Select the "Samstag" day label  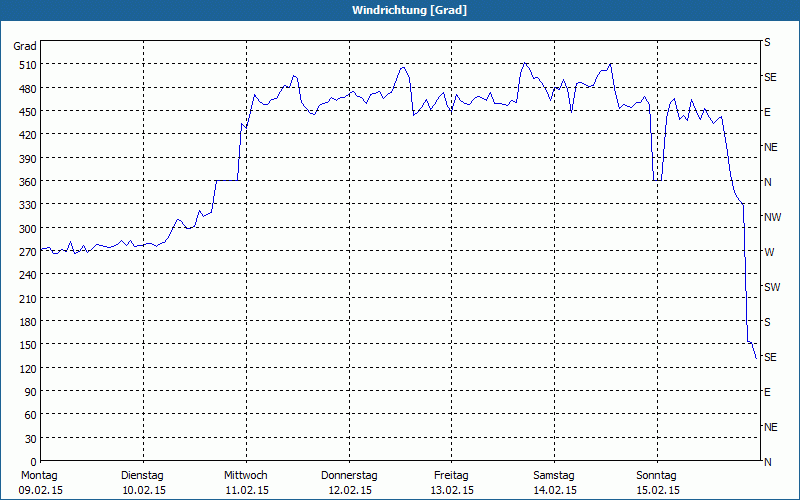point(554,476)
